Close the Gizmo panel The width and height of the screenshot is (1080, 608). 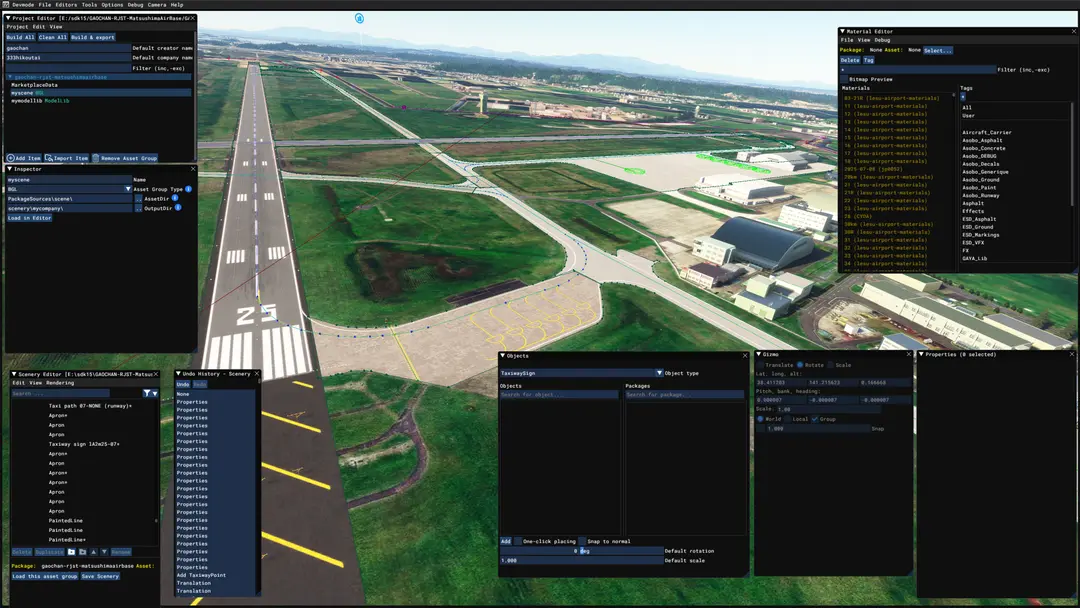point(908,354)
